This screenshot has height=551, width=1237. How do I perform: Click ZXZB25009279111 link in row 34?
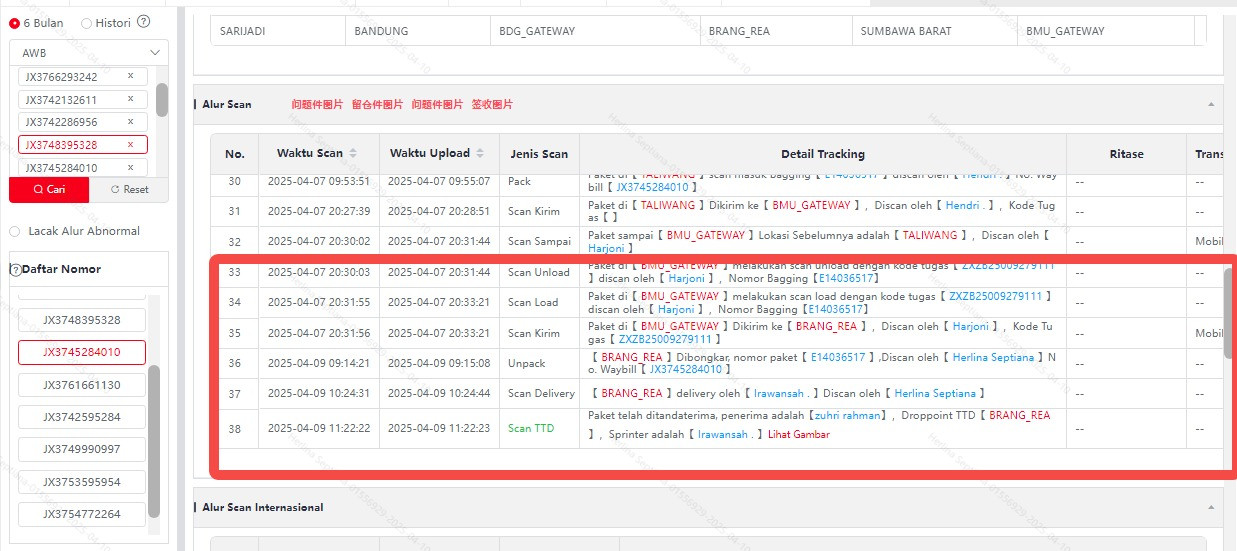coord(995,296)
